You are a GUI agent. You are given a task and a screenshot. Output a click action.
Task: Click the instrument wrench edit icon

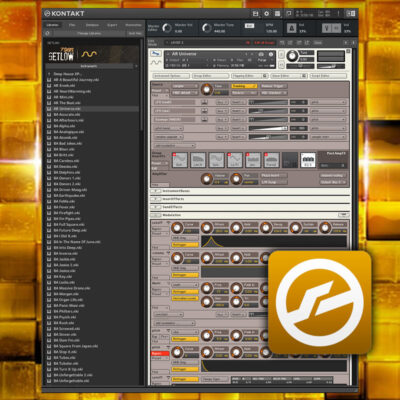tap(156, 54)
